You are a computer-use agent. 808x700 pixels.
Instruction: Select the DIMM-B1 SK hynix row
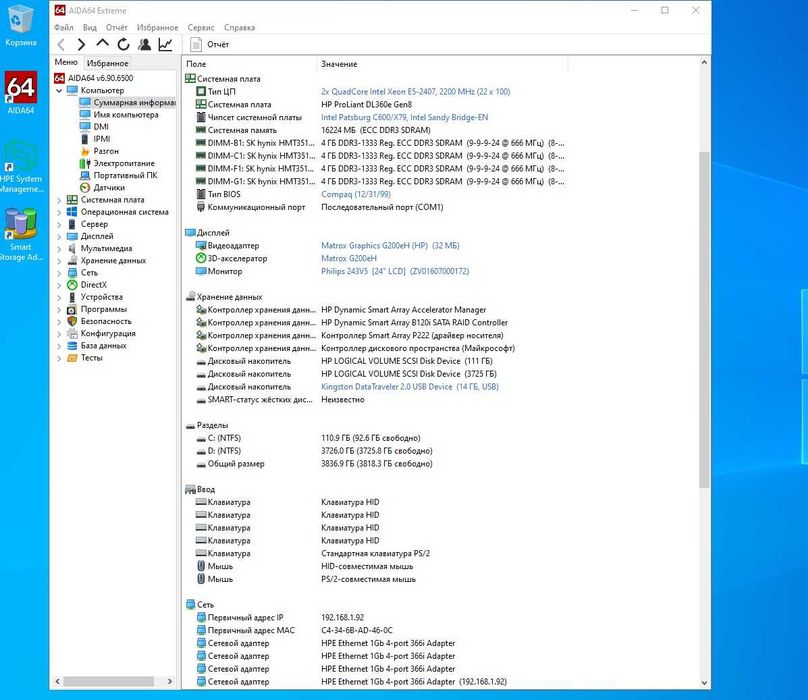[x=380, y=143]
